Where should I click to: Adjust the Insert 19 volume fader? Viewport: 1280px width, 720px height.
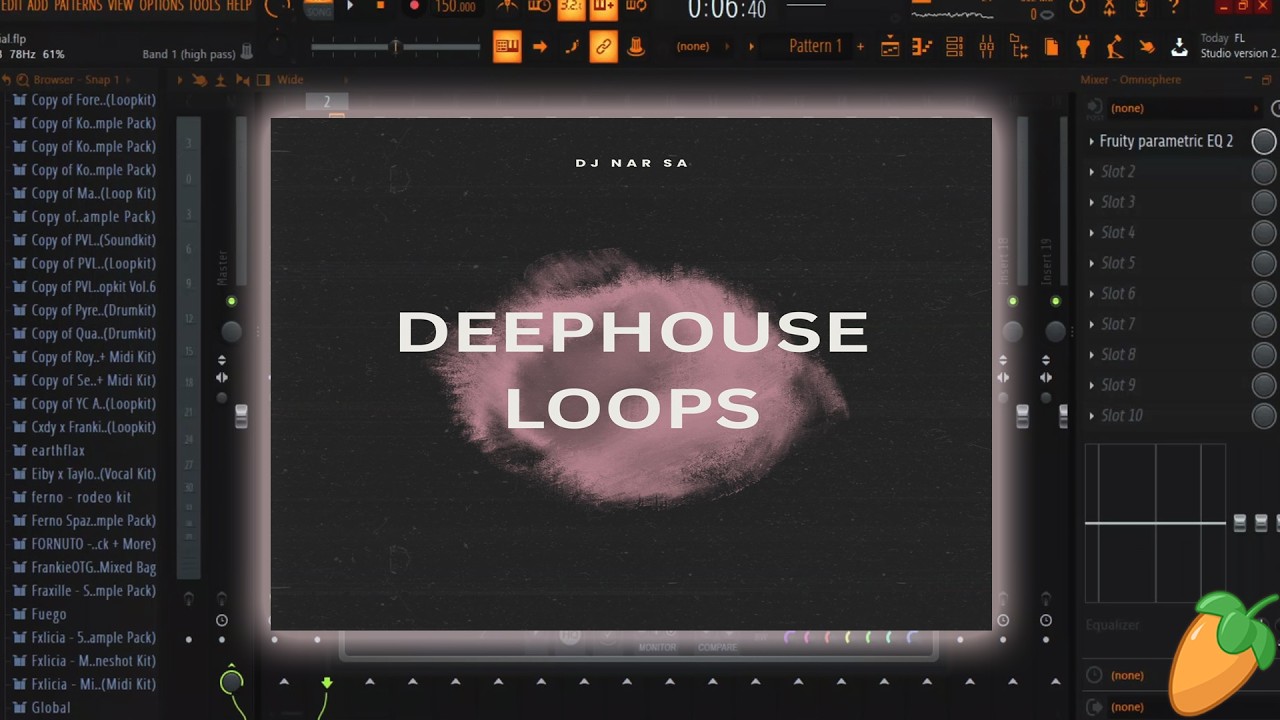pos(1065,416)
